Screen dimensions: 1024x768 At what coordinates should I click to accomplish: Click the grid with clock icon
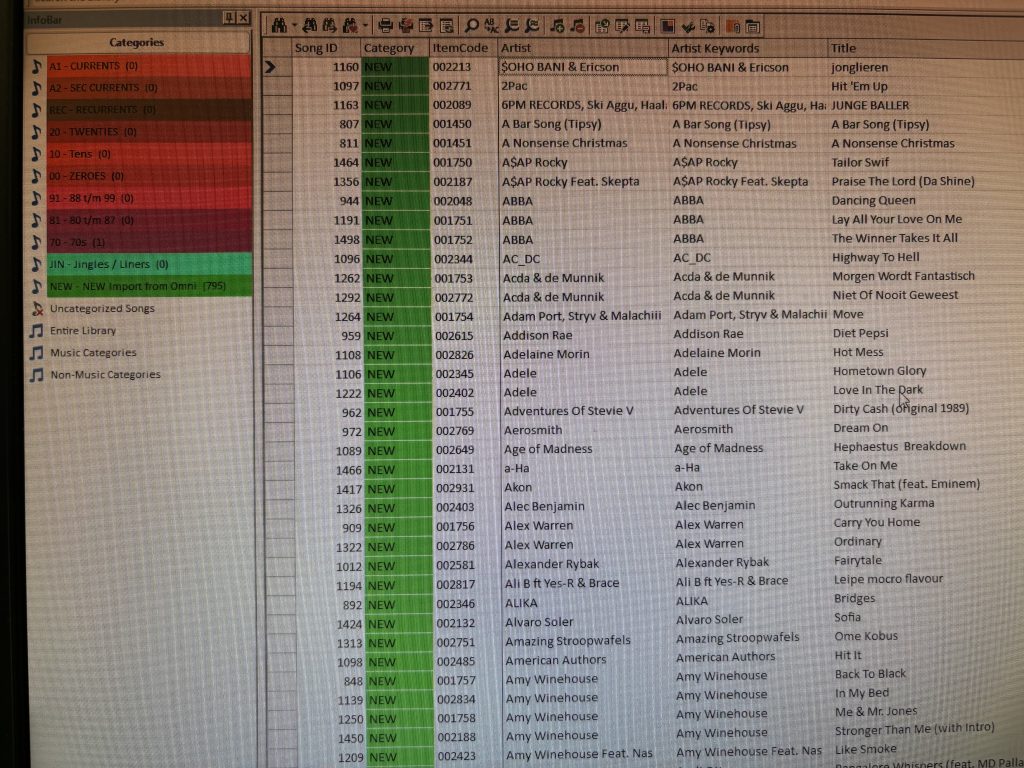pos(602,25)
